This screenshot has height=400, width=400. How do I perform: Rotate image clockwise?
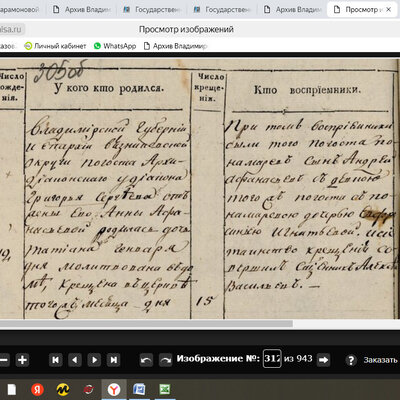click(165, 360)
